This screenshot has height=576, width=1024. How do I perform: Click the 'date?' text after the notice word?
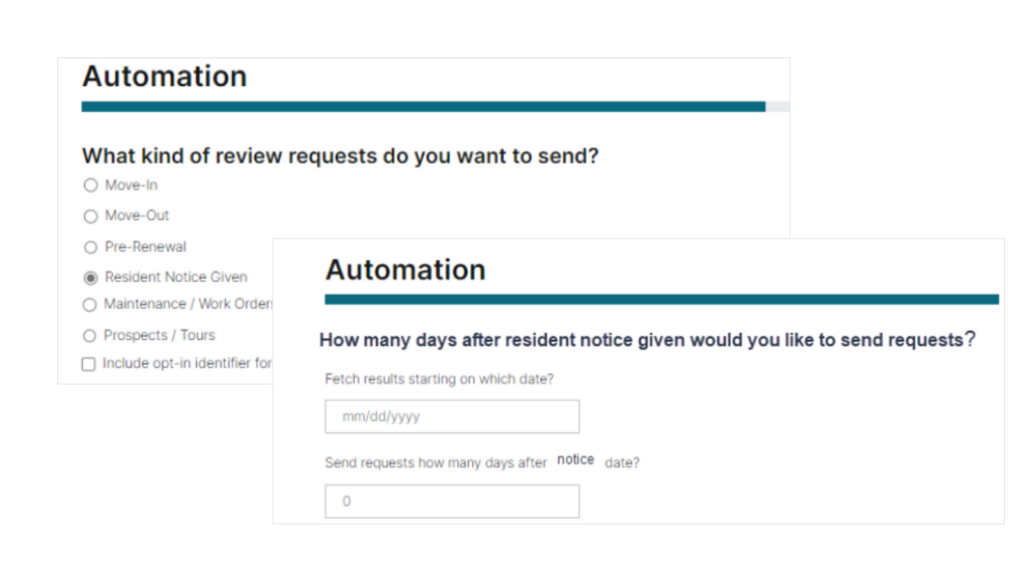[x=622, y=463]
